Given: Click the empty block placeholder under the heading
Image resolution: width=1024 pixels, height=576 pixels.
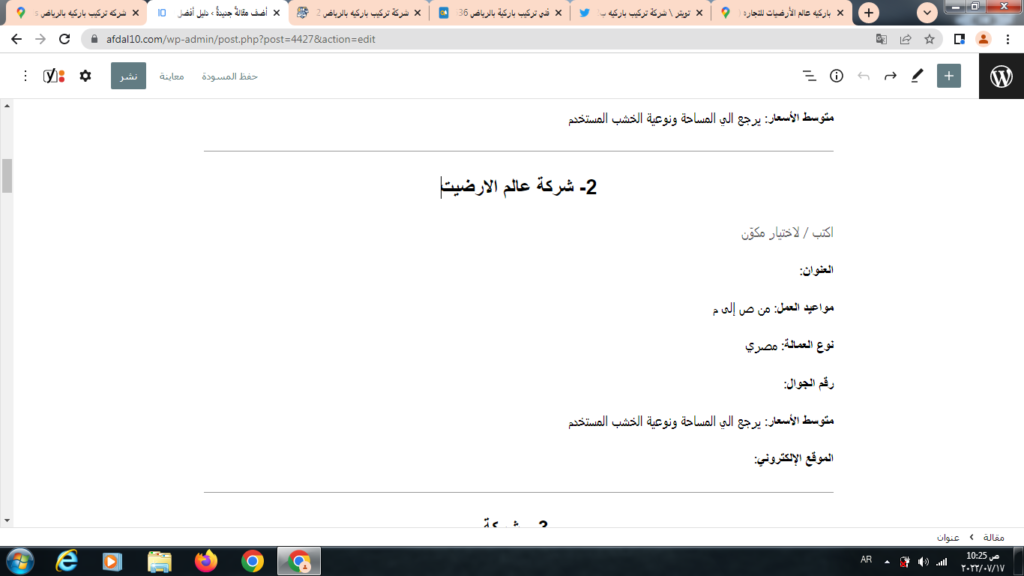Looking at the screenshot, I should coord(785,233).
